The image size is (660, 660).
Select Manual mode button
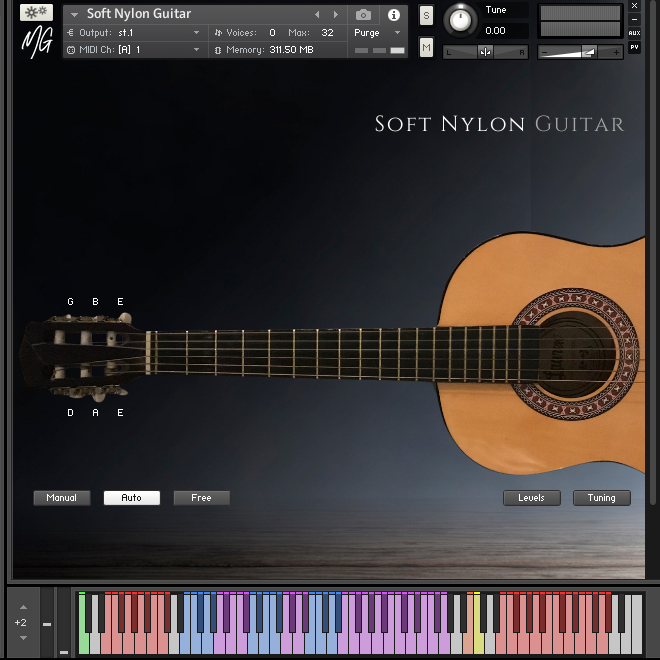coord(62,498)
